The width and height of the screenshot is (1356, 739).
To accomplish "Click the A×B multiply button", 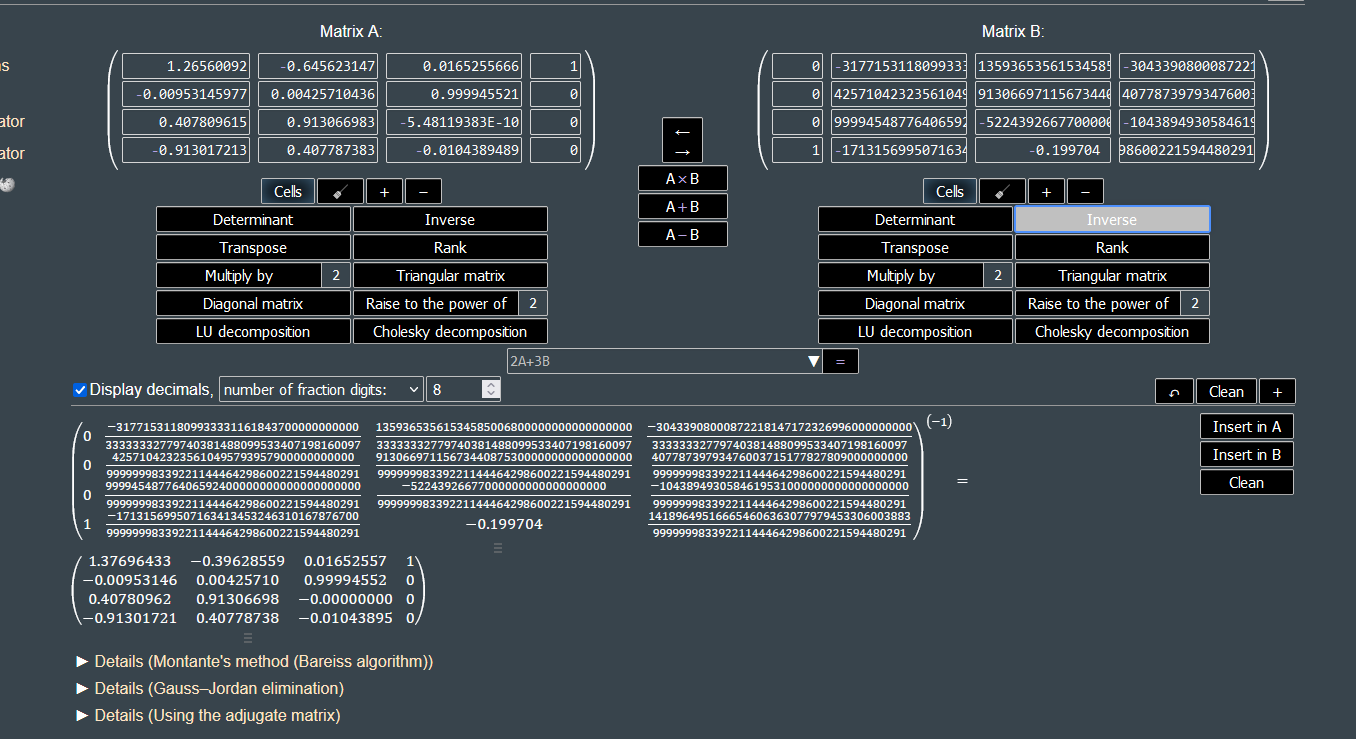I will 682,179.
